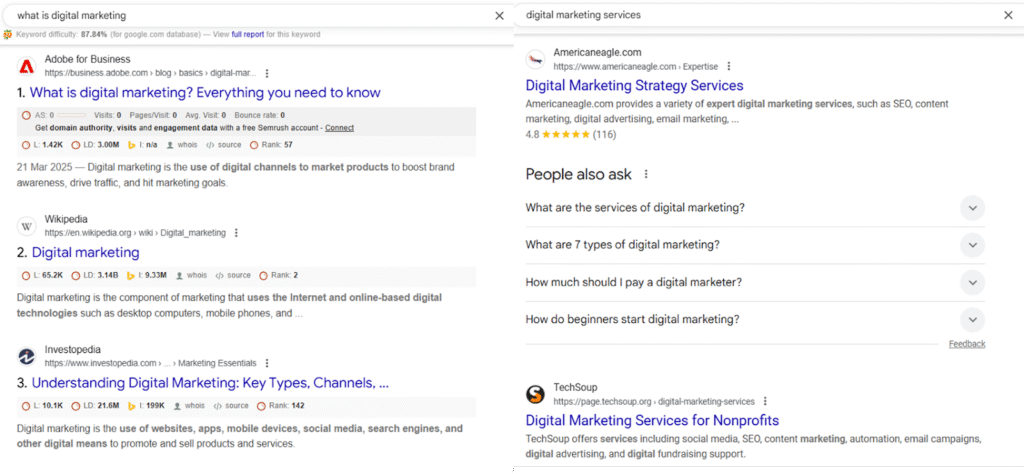This screenshot has height=474, width=1024.
Task: Expand 'How much should I pay a digital marketer?'
Action: pyautogui.click(x=971, y=283)
